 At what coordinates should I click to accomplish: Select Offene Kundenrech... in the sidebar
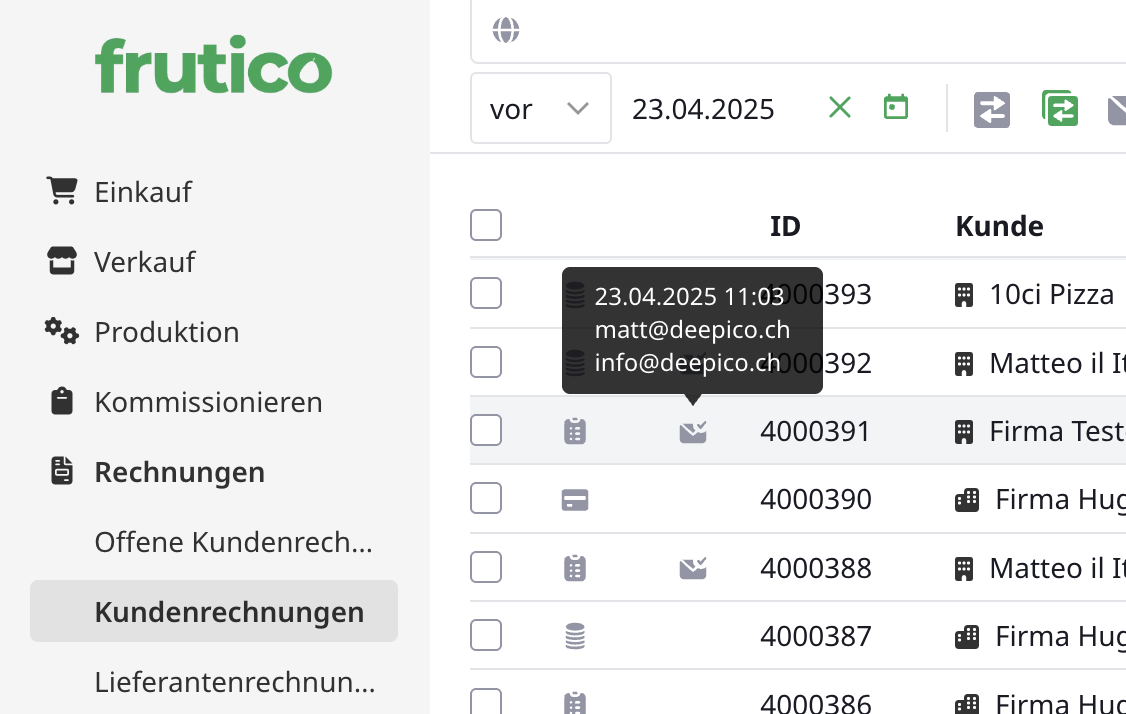pyautogui.click(x=232, y=541)
